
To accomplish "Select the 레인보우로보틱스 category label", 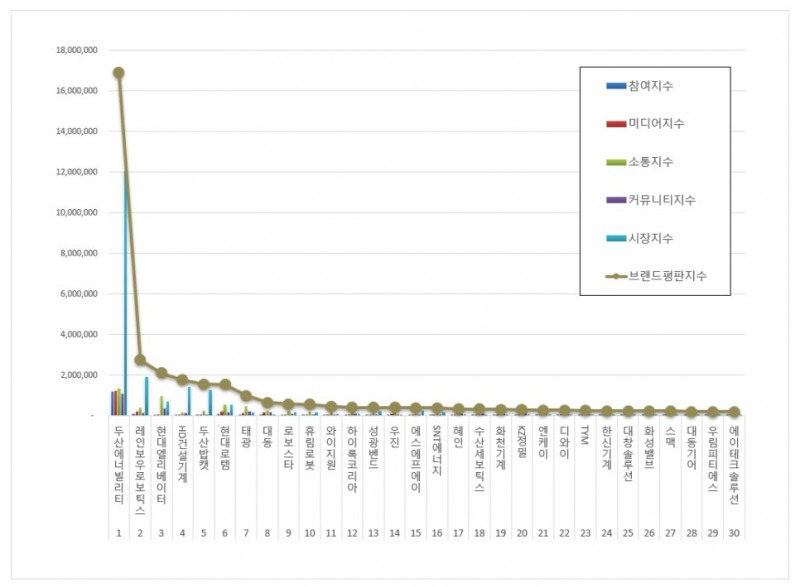I will tap(140, 470).
